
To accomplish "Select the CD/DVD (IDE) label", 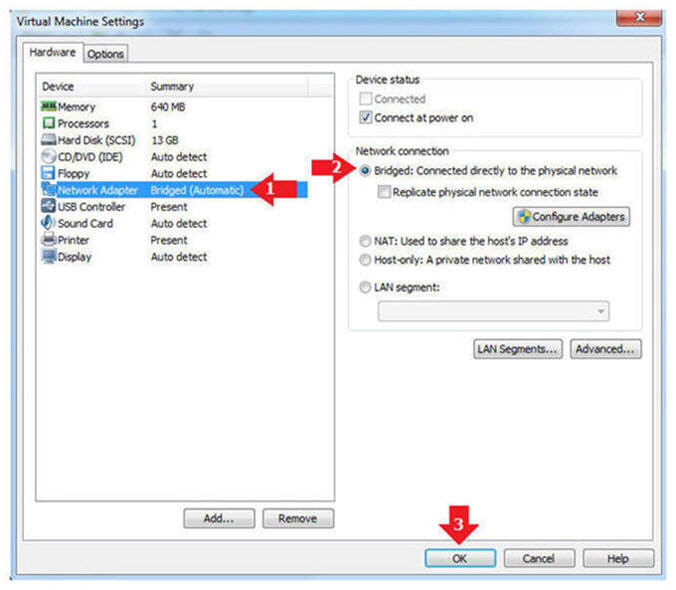I will pyautogui.click(x=90, y=157).
